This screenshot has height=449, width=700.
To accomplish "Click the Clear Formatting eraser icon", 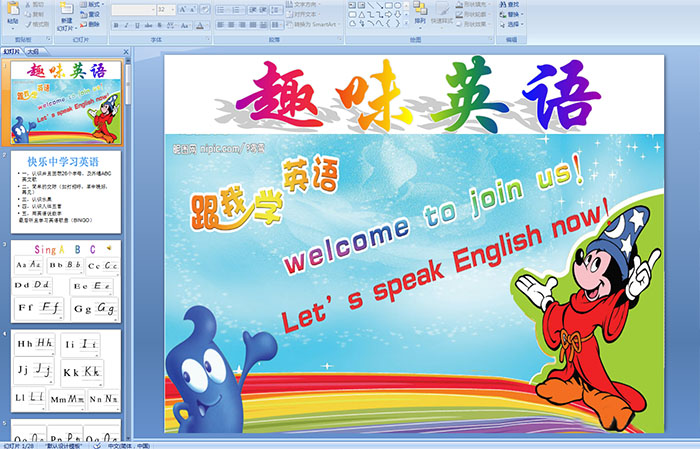I will (204, 9).
